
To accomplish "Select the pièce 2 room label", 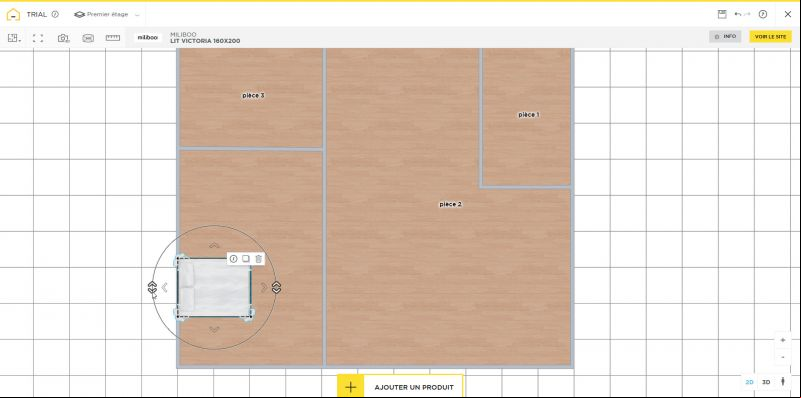I will tap(450, 204).
